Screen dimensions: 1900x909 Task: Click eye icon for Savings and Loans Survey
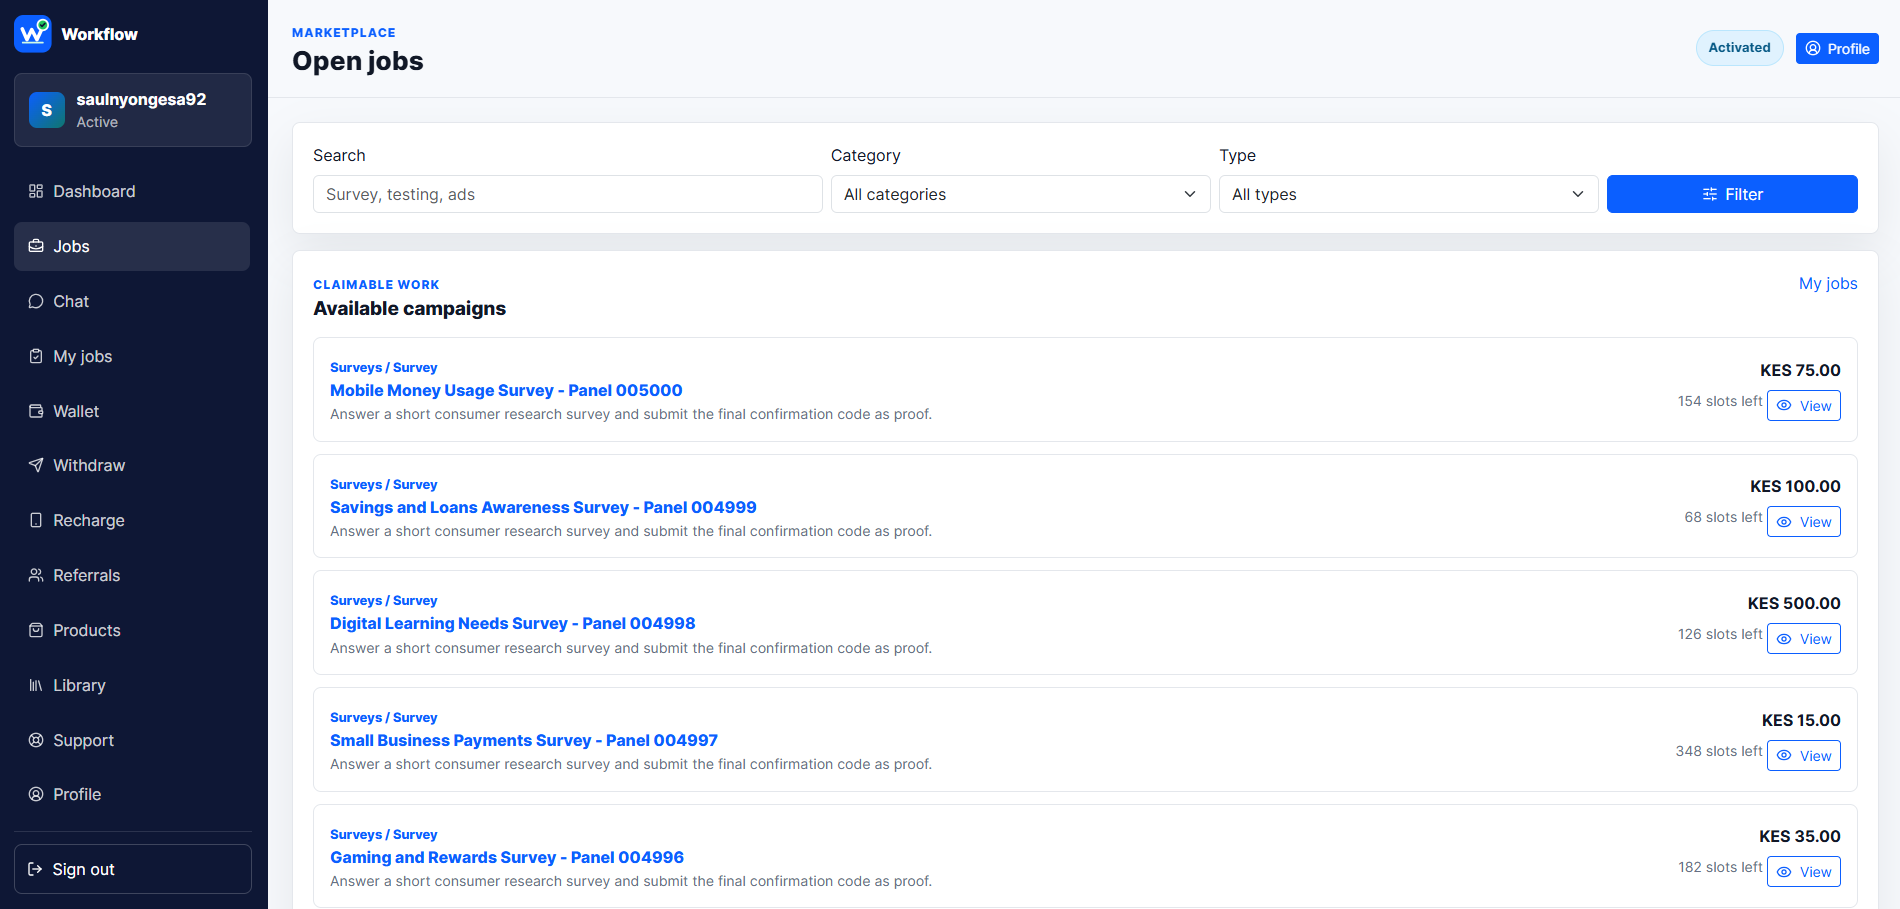tap(1784, 522)
